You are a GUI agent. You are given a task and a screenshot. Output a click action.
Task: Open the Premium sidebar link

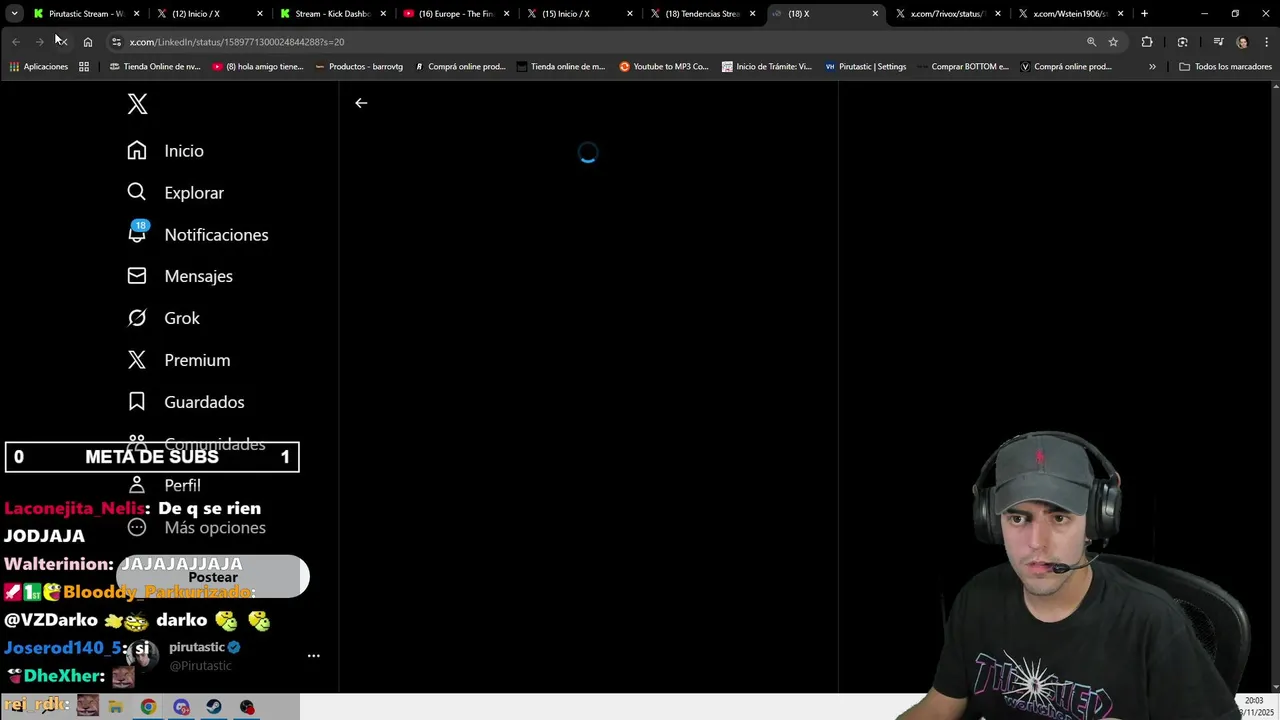tap(197, 360)
